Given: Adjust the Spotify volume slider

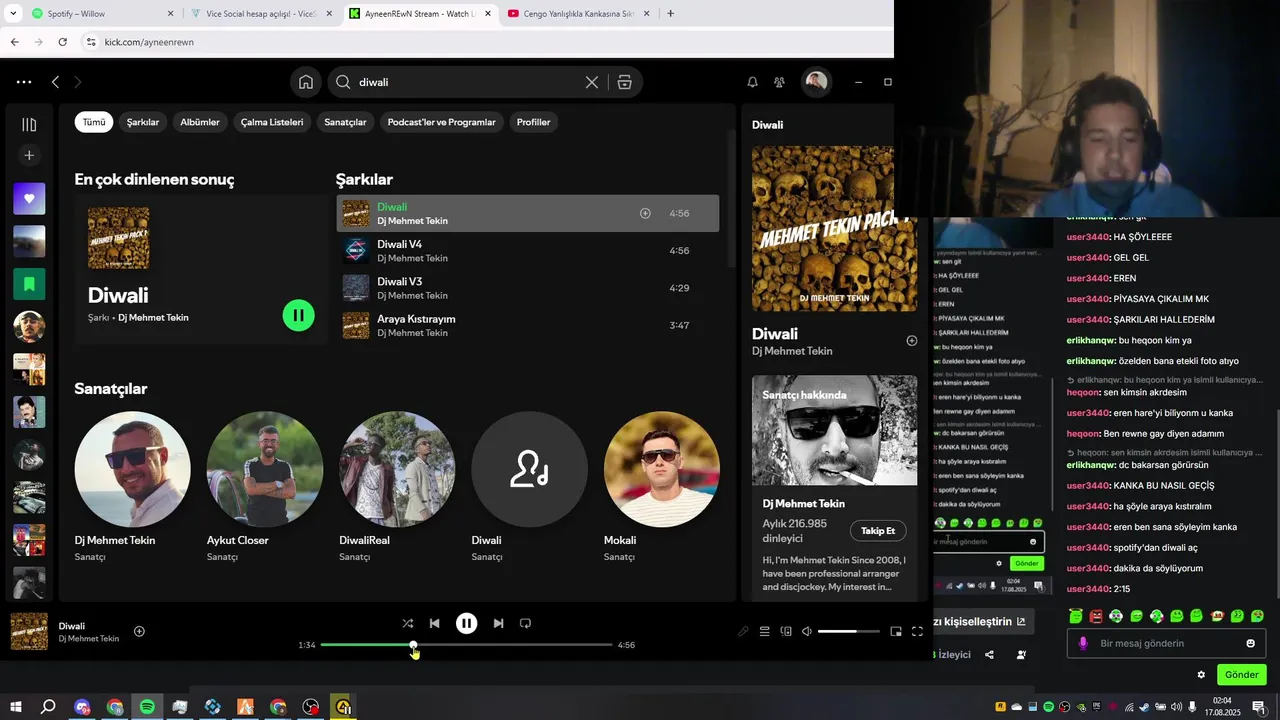Looking at the screenshot, I should tap(849, 631).
